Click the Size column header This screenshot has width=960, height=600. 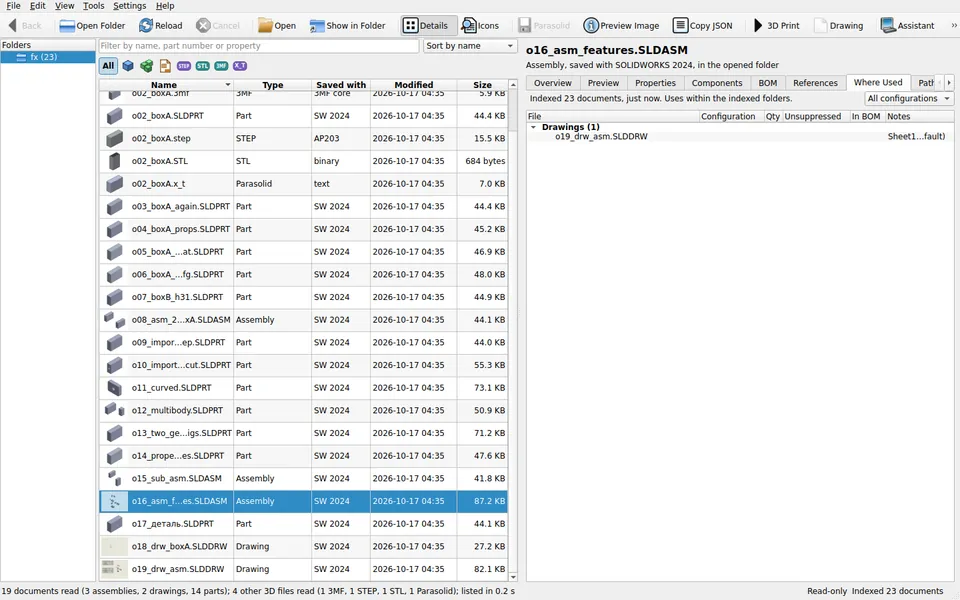tap(482, 85)
